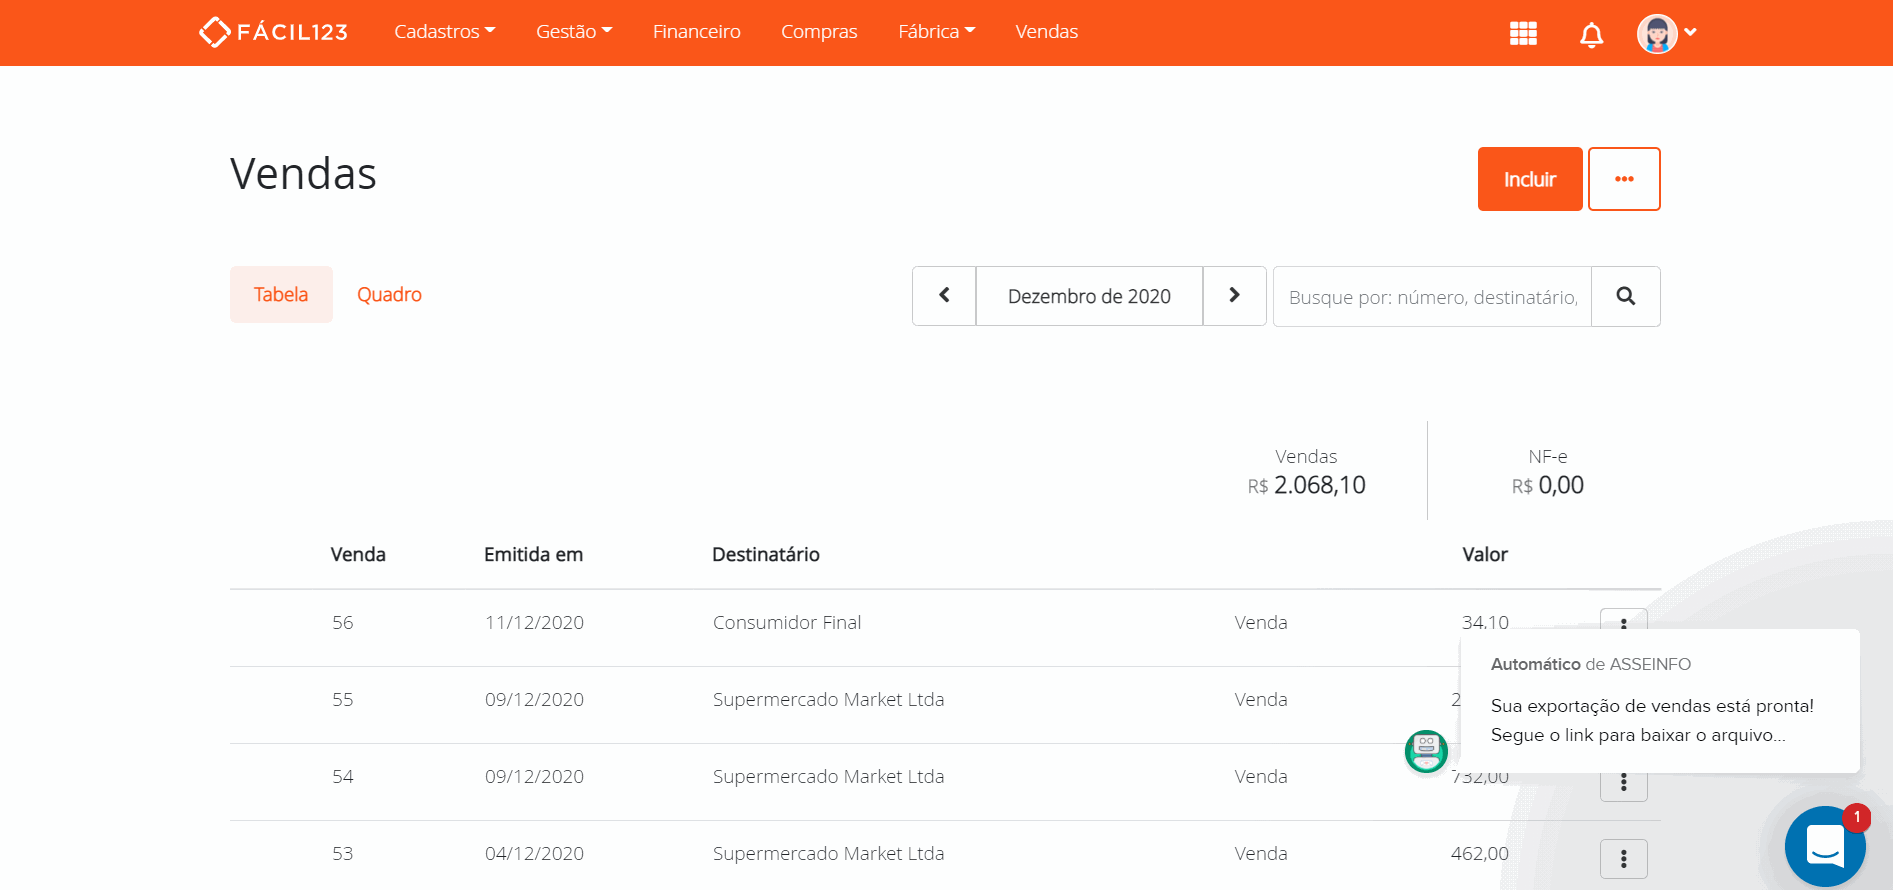Open actions menu for sale 53
The width and height of the screenshot is (1893, 890).
(1623, 858)
